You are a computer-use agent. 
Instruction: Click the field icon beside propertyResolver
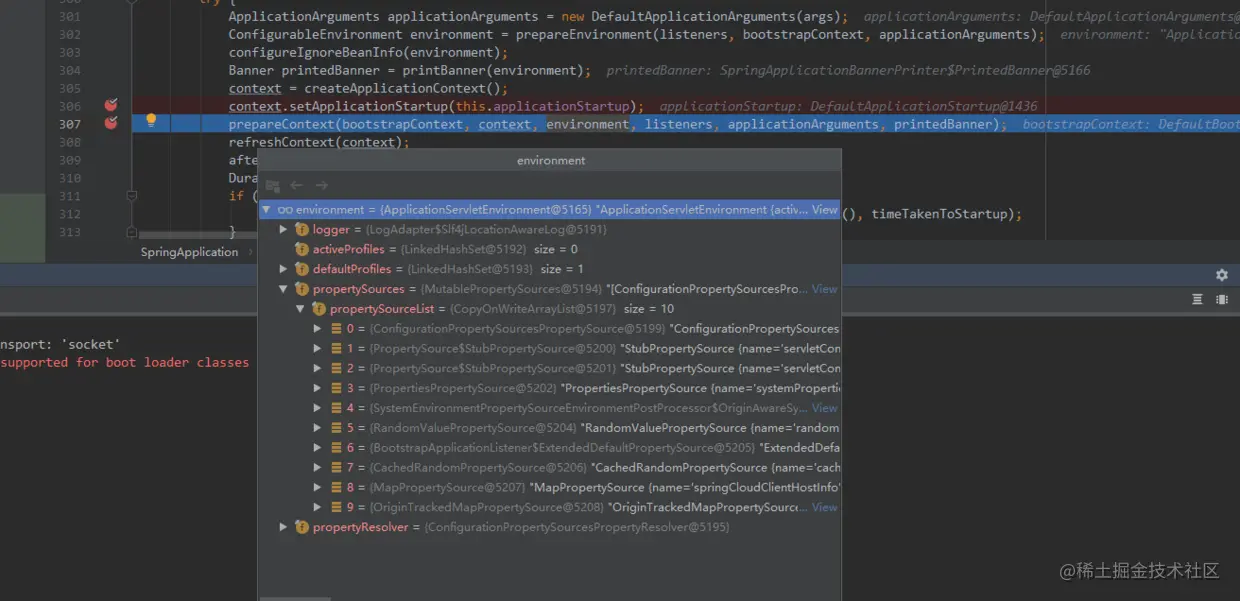pos(301,527)
